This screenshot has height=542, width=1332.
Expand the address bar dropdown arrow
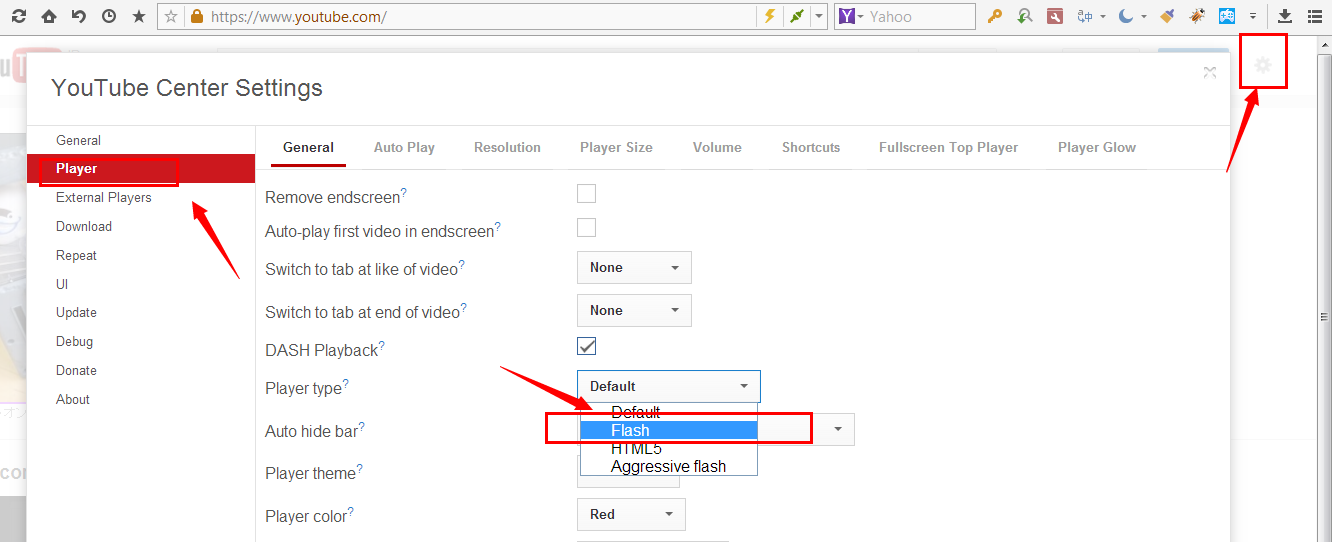pos(820,16)
